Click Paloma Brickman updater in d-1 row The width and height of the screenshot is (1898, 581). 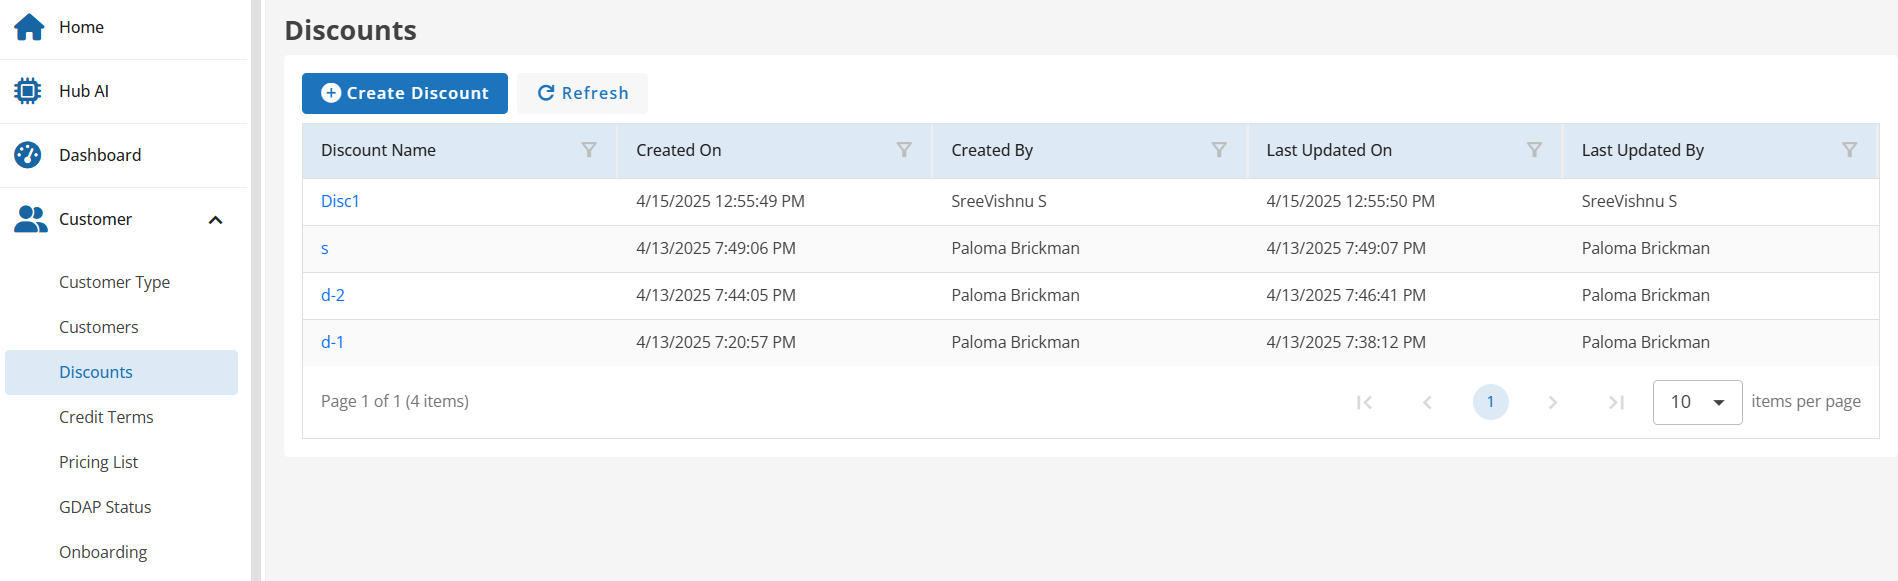pyautogui.click(x=1645, y=342)
